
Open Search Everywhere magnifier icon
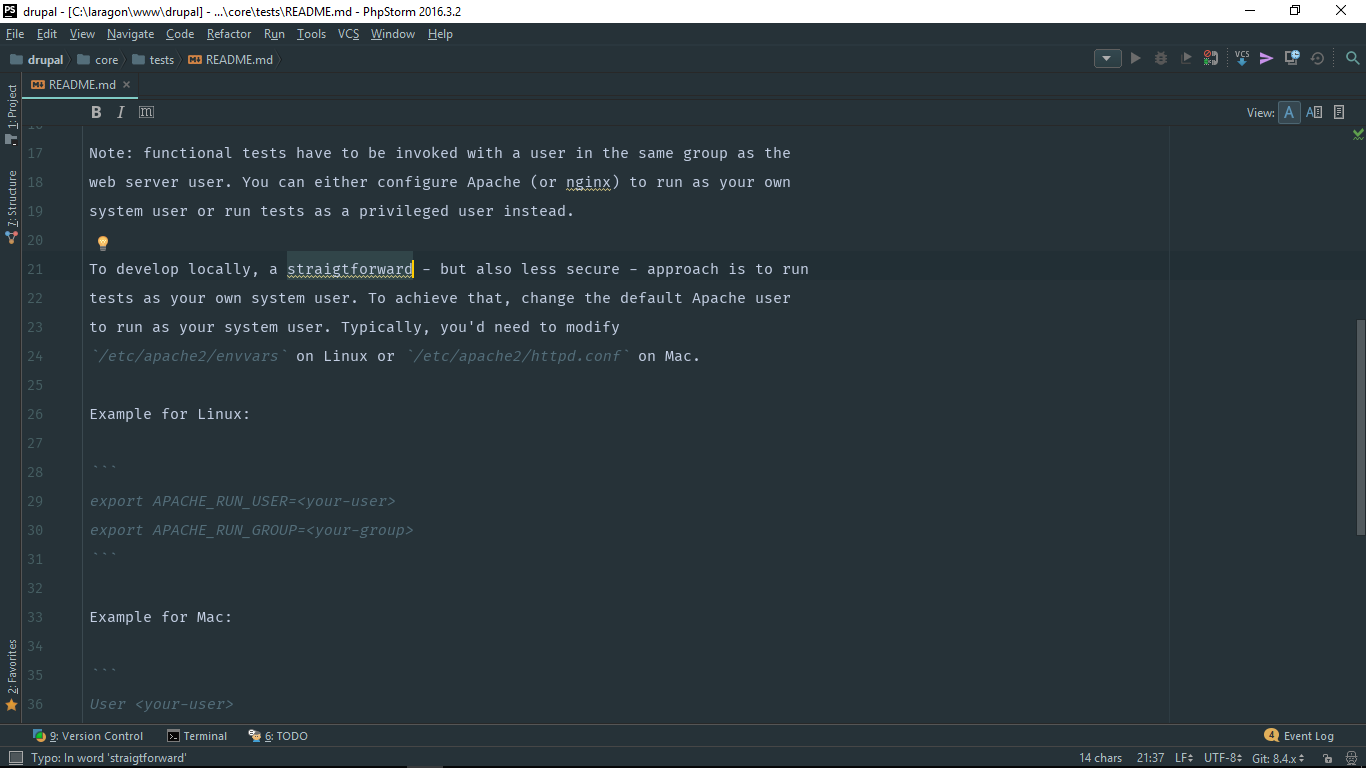click(1352, 59)
